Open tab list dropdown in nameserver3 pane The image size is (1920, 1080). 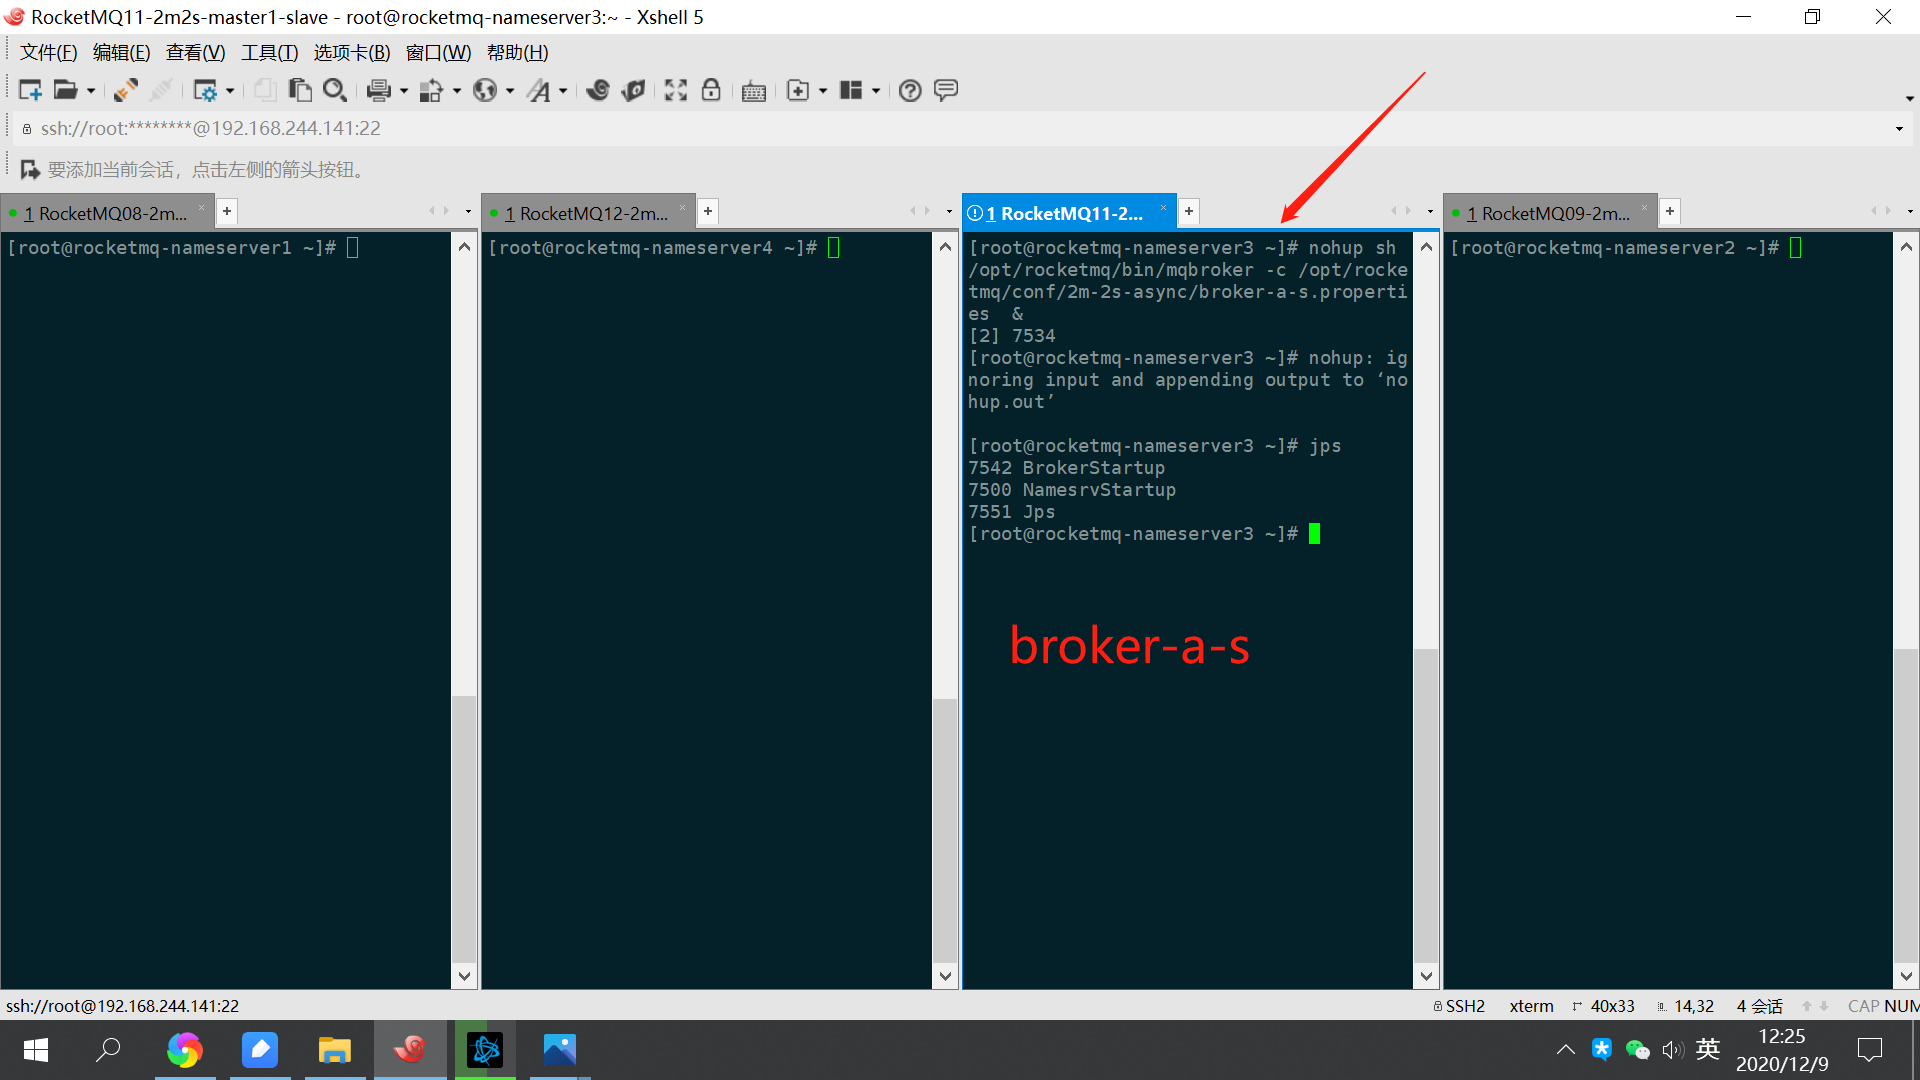[1430, 211]
